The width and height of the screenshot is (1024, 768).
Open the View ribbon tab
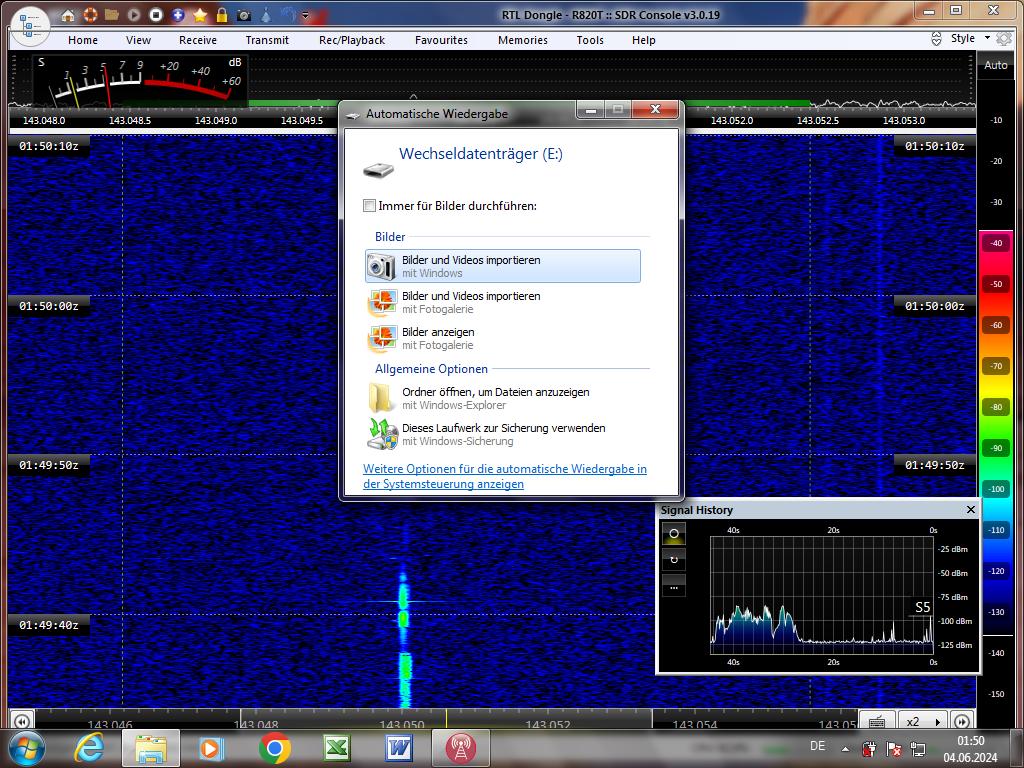point(138,40)
